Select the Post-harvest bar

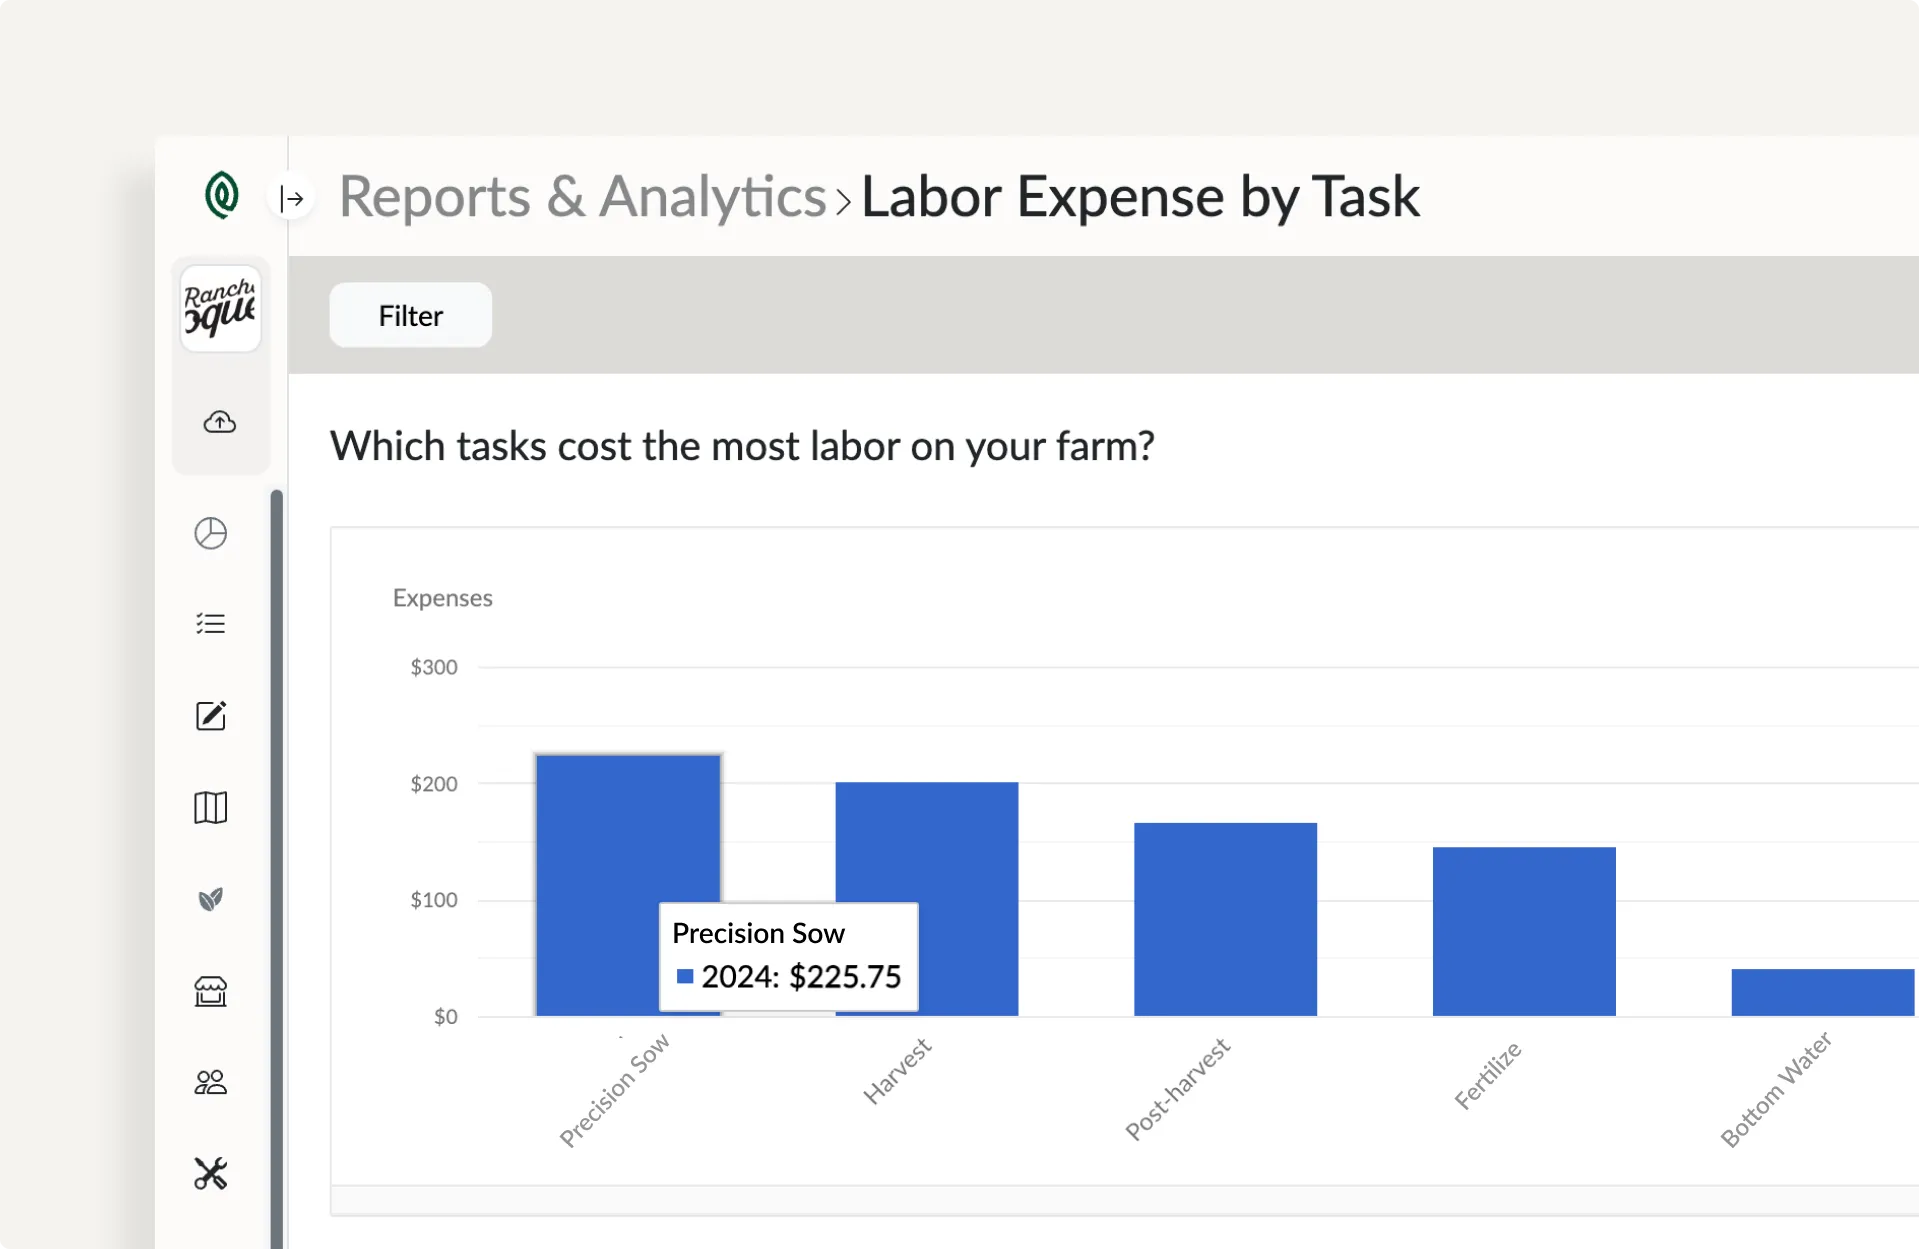[1225, 918]
